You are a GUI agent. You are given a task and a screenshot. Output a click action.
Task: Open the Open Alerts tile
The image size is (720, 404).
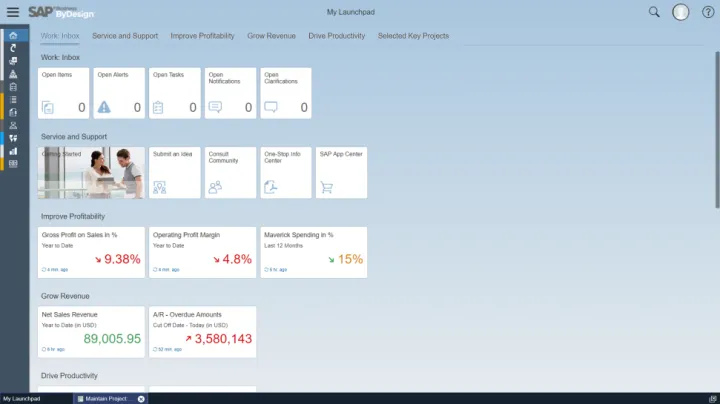(119, 93)
